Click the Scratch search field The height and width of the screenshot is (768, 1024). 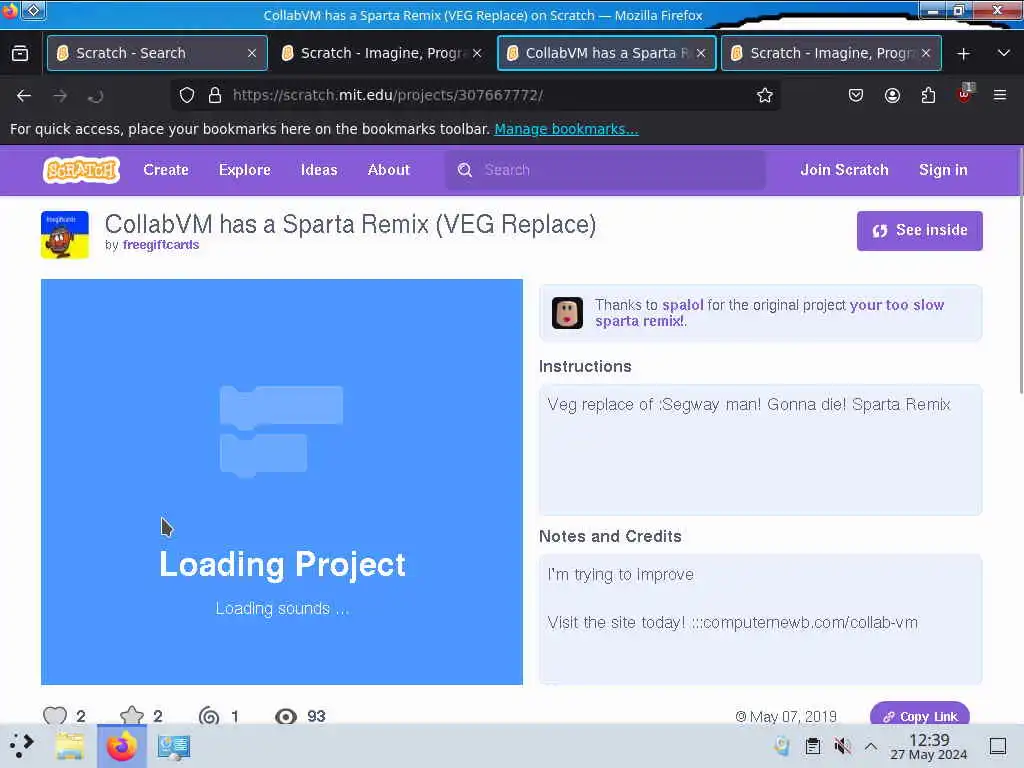[x=605, y=170]
